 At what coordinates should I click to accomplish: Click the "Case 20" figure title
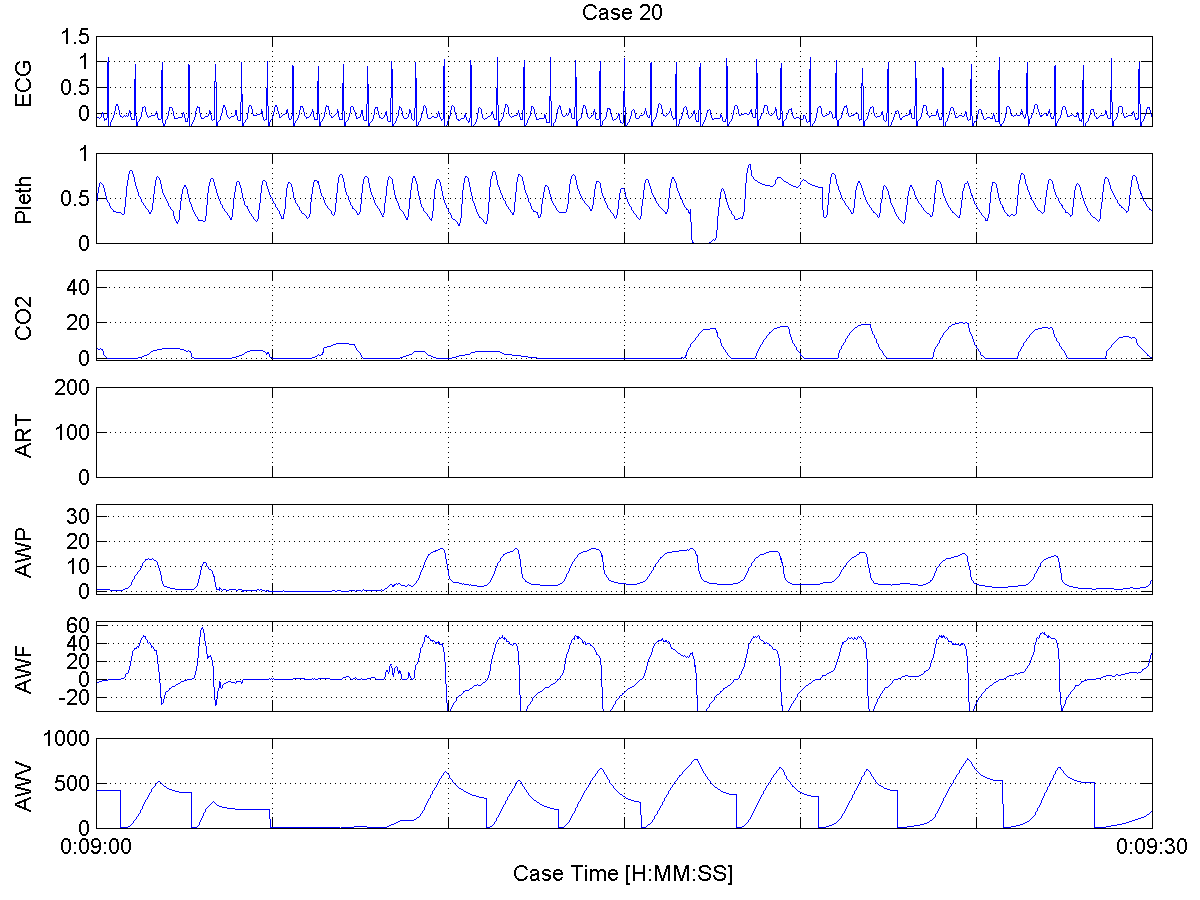point(623,13)
